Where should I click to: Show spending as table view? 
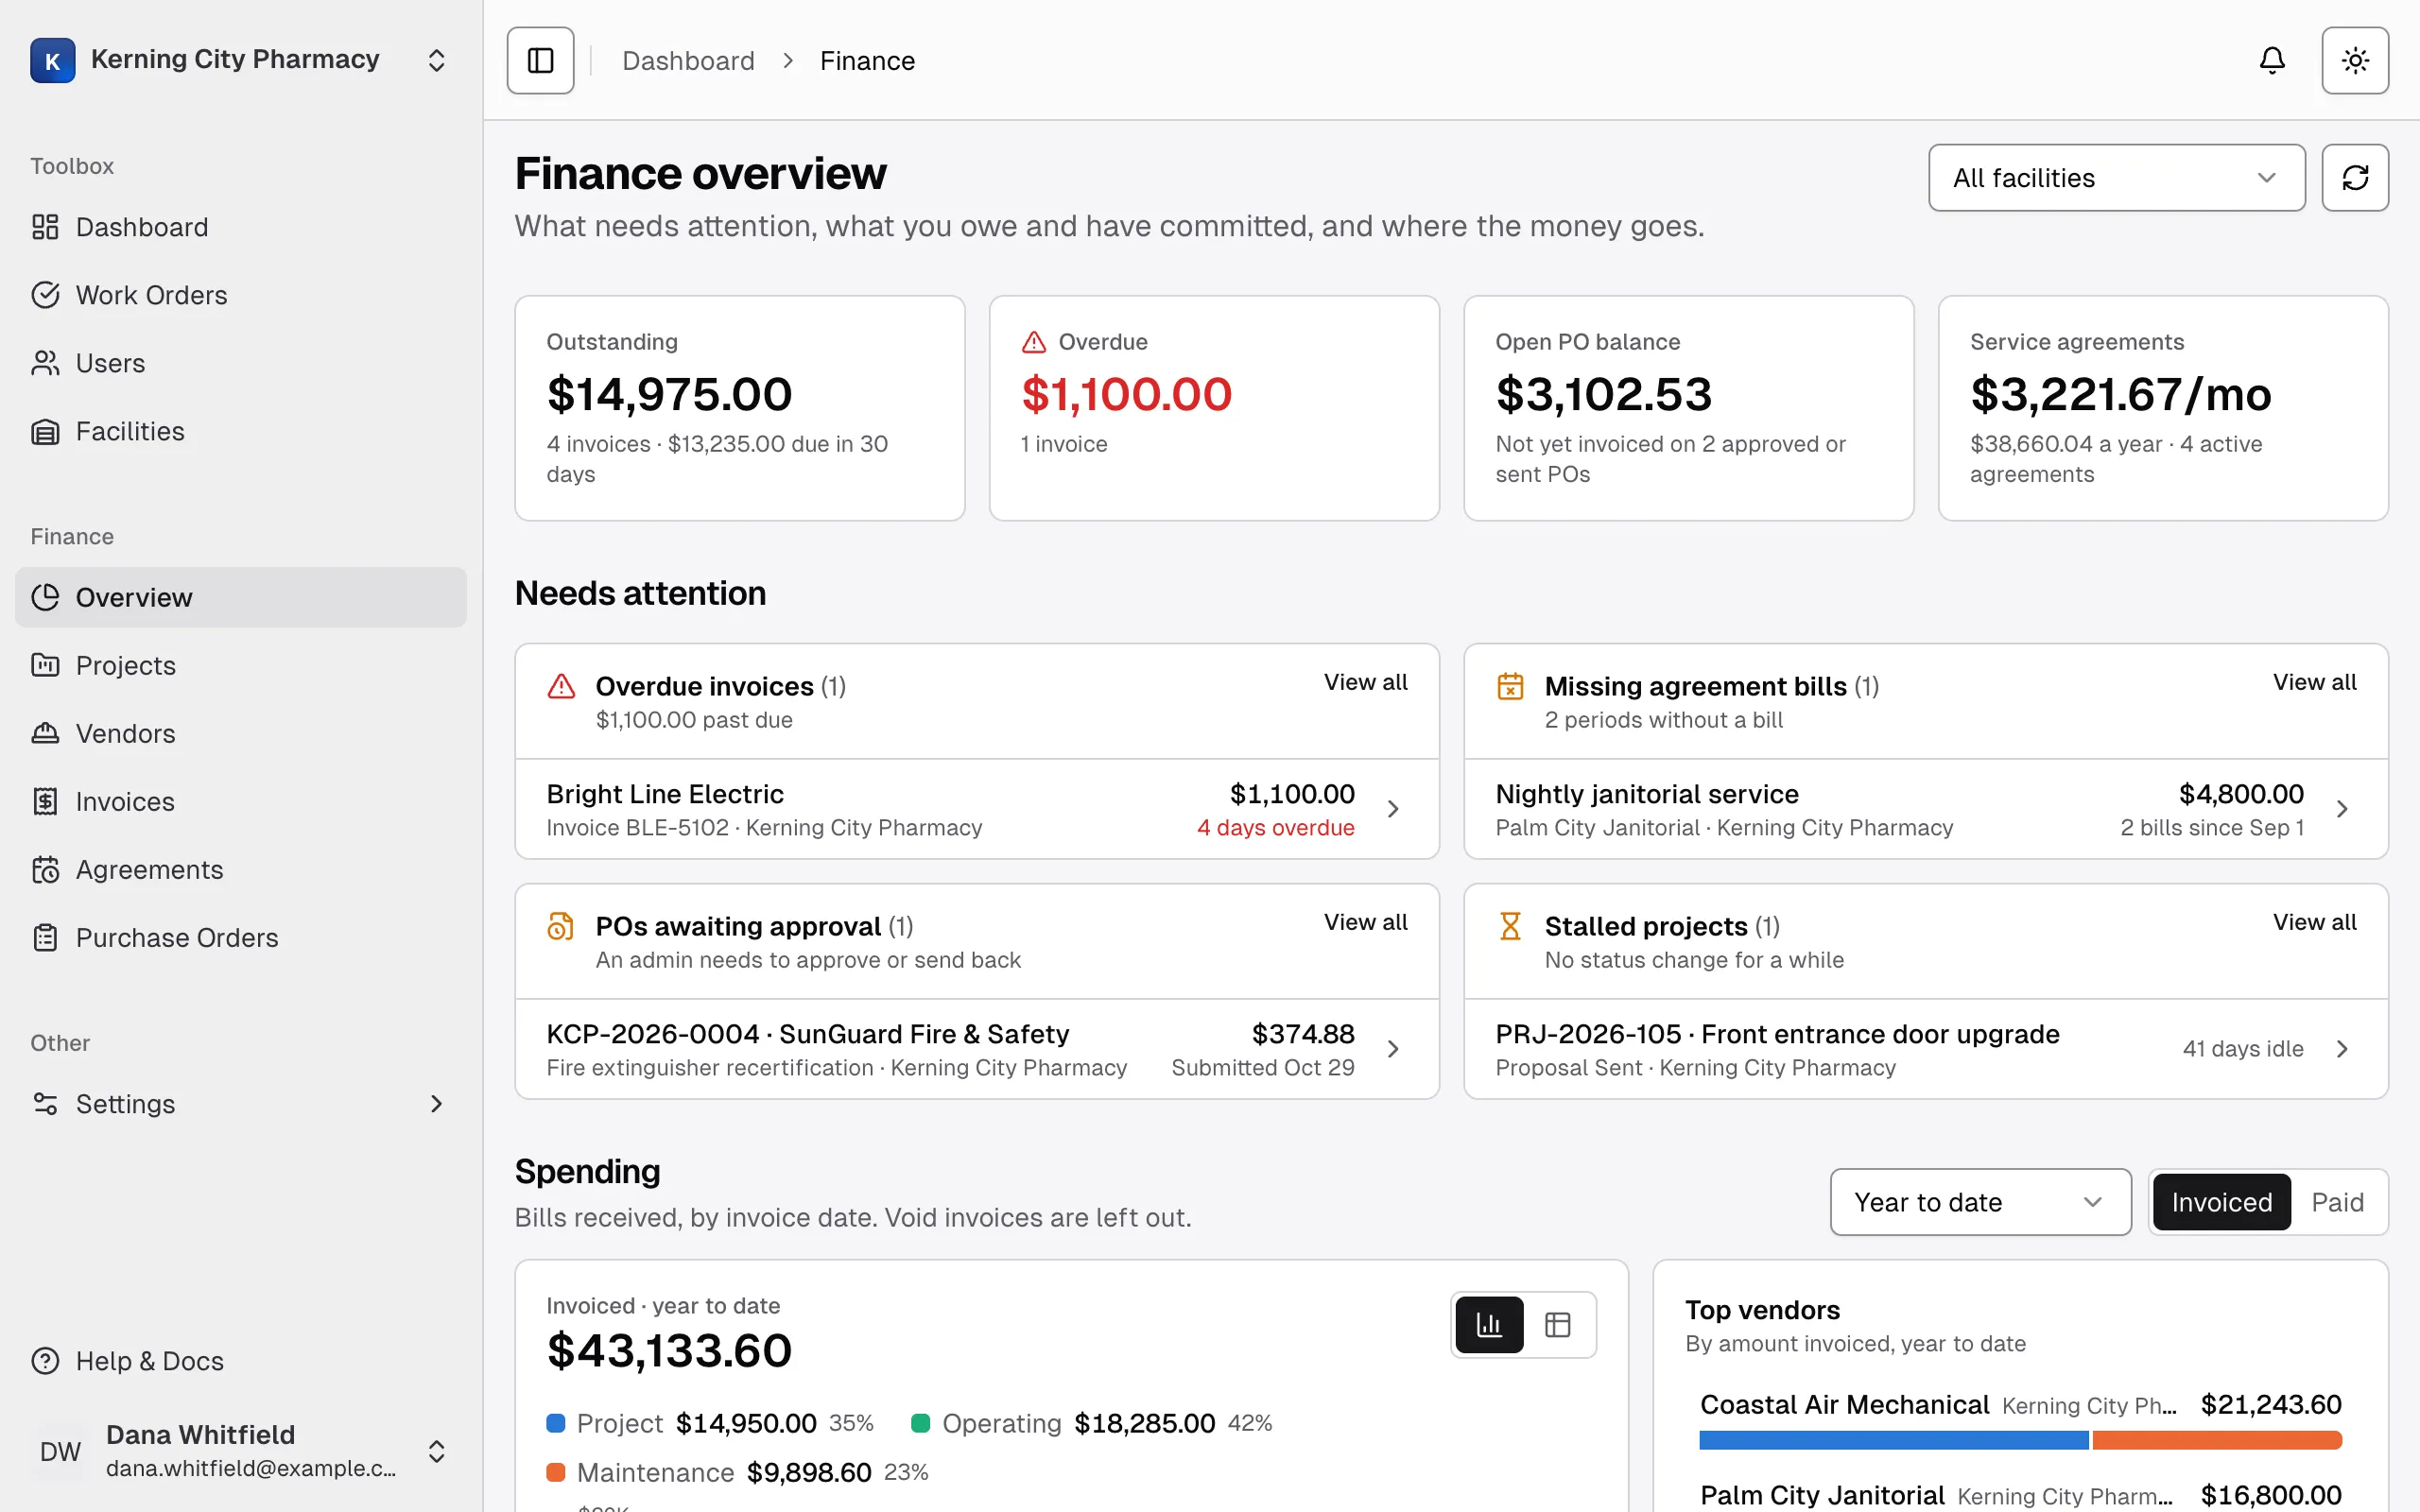click(1557, 1325)
